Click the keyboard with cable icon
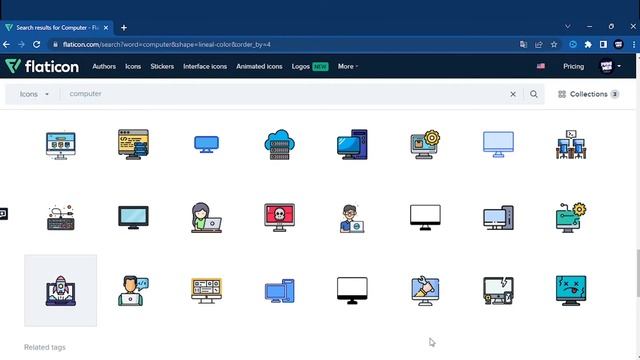640x360 pixels. pyautogui.click(x=60, y=218)
